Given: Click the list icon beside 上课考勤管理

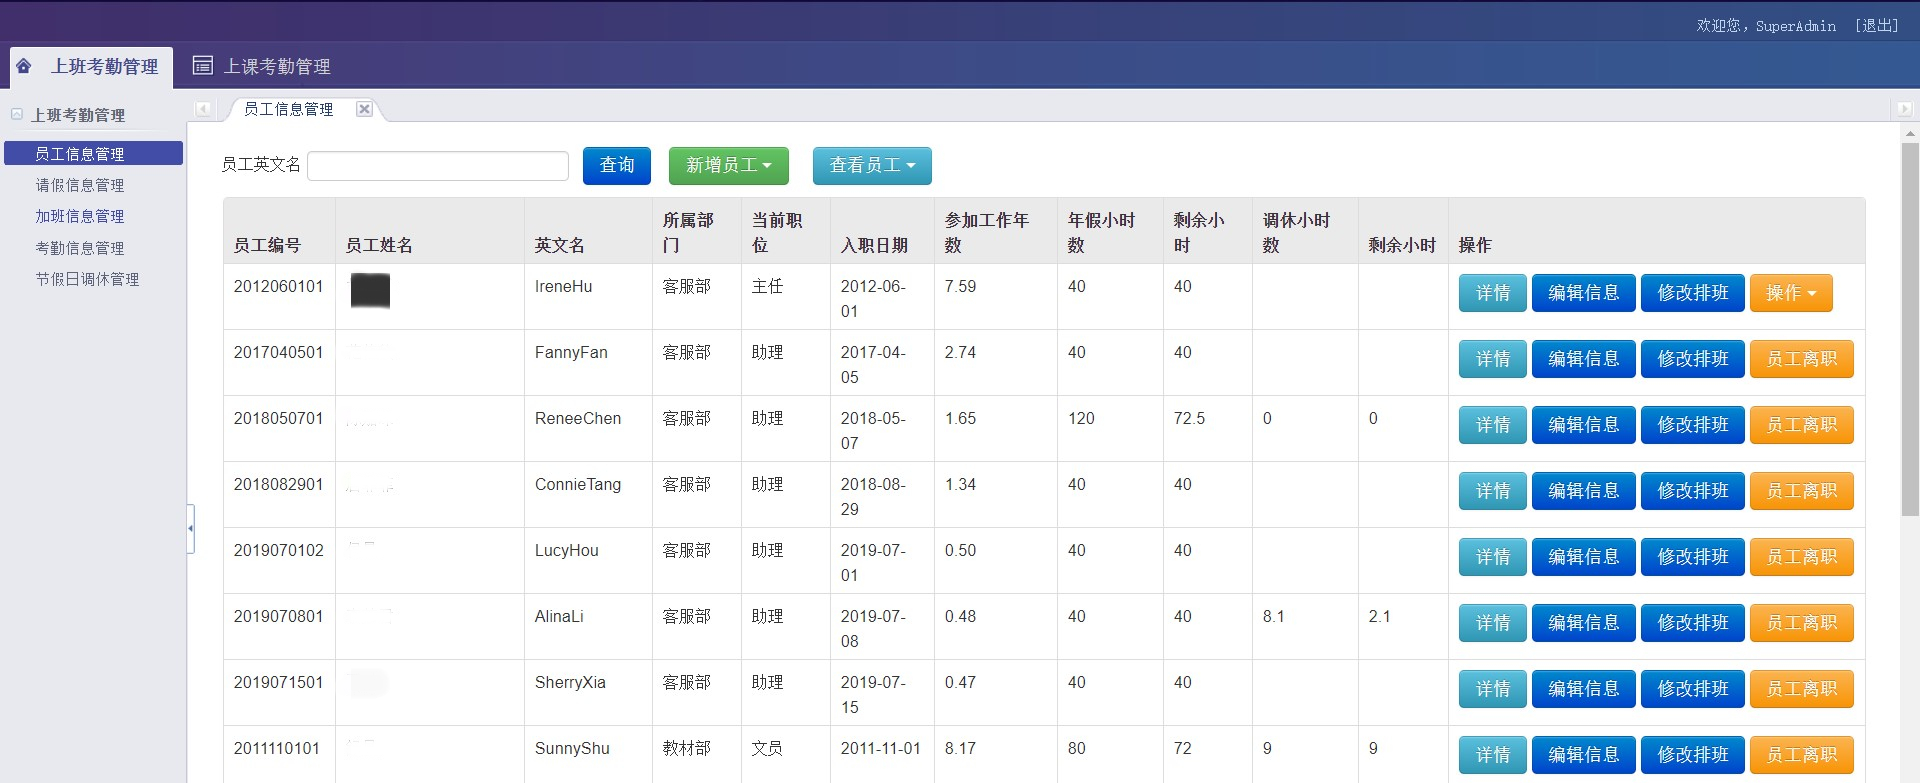Looking at the screenshot, I should pos(203,66).
